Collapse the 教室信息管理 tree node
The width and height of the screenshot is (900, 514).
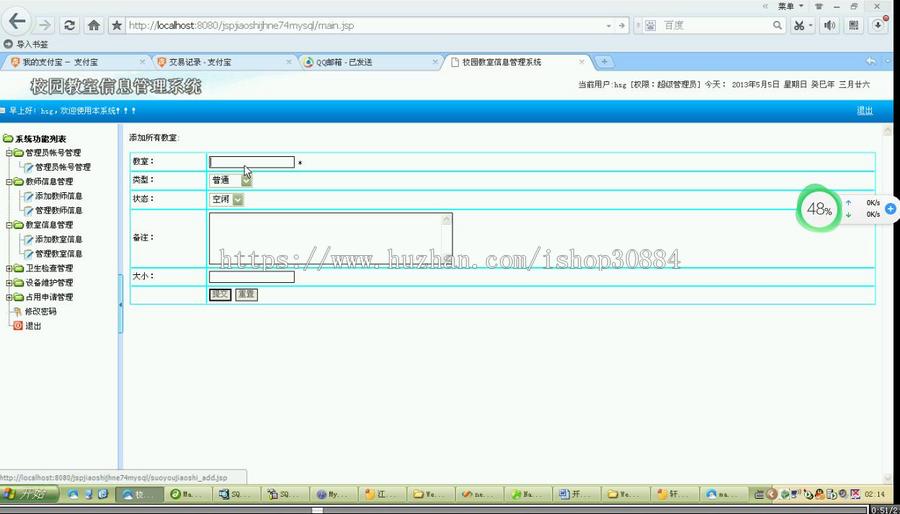[x=9, y=225]
